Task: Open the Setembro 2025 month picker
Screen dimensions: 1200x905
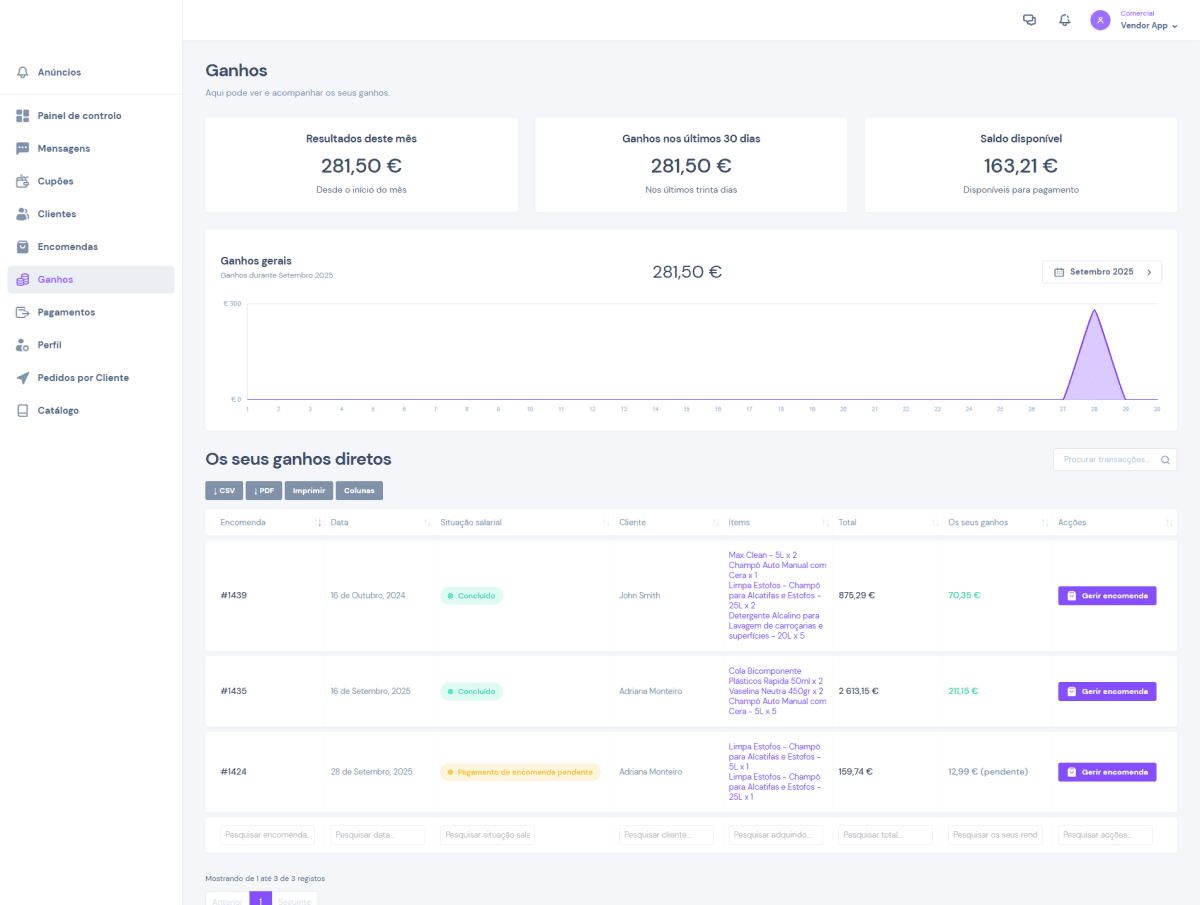Action: [x=1102, y=271]
